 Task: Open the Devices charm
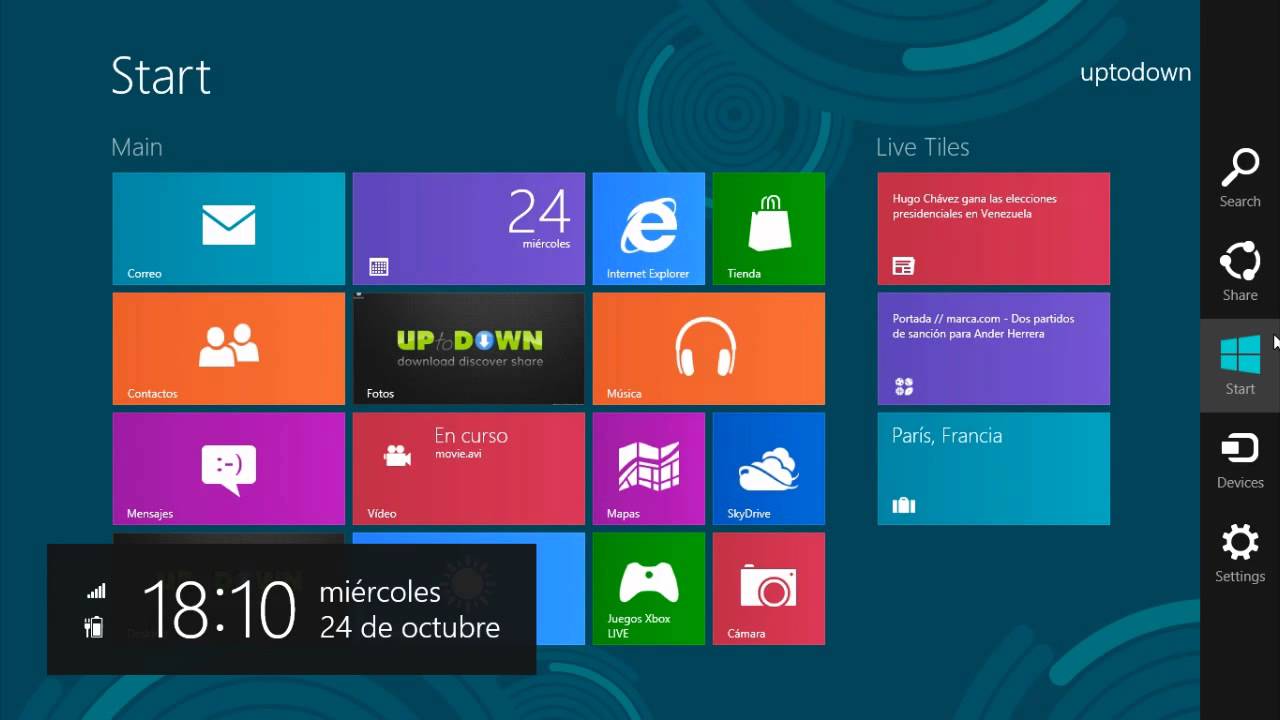(x=1240, y=460)
